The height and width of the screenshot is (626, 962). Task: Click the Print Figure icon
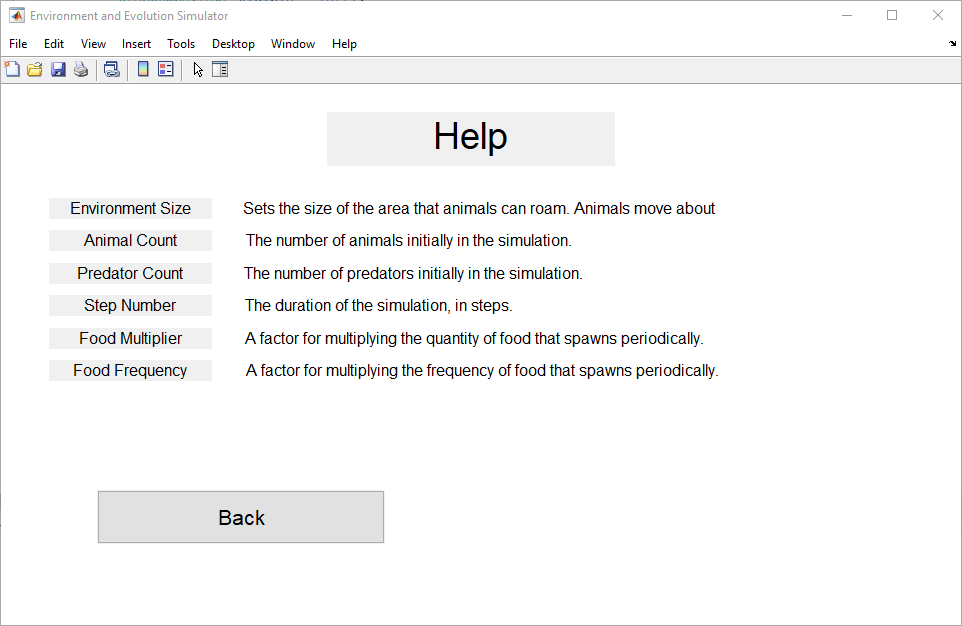[x=81, y=69]
